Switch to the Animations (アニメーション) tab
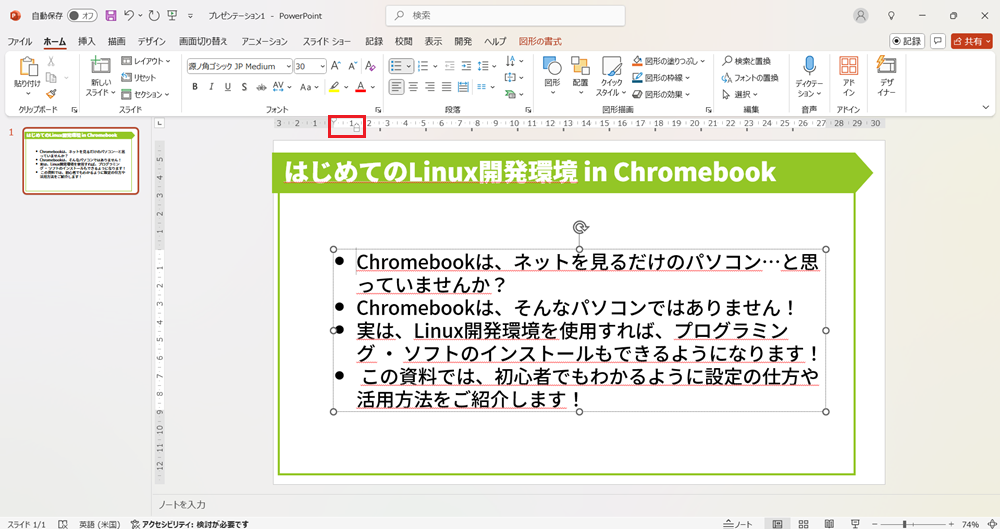The height and width of the screenshot is (529, 1000). 264,41
